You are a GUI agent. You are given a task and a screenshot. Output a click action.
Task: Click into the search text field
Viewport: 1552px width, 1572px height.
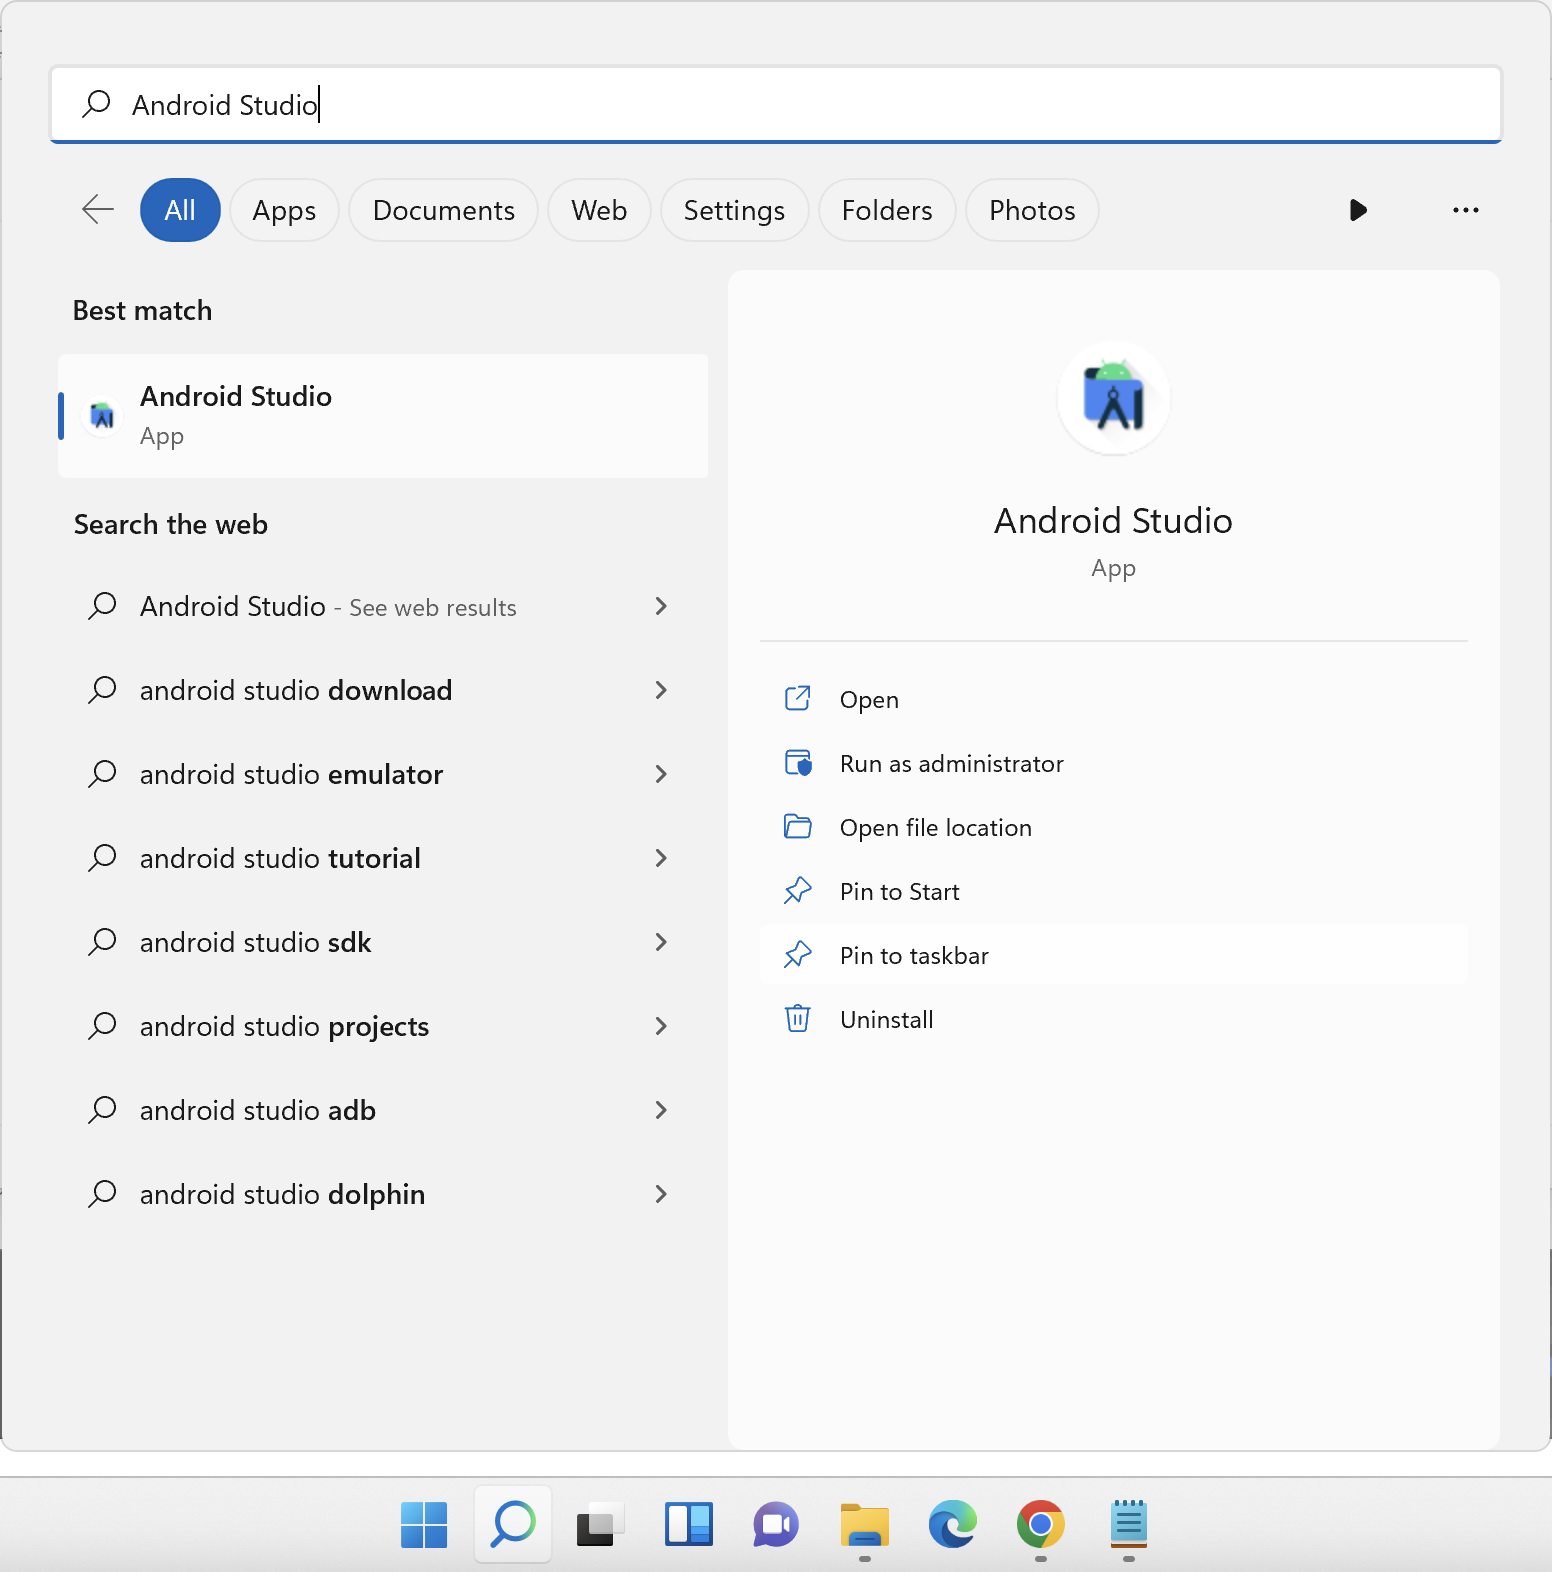coord(776,104)
